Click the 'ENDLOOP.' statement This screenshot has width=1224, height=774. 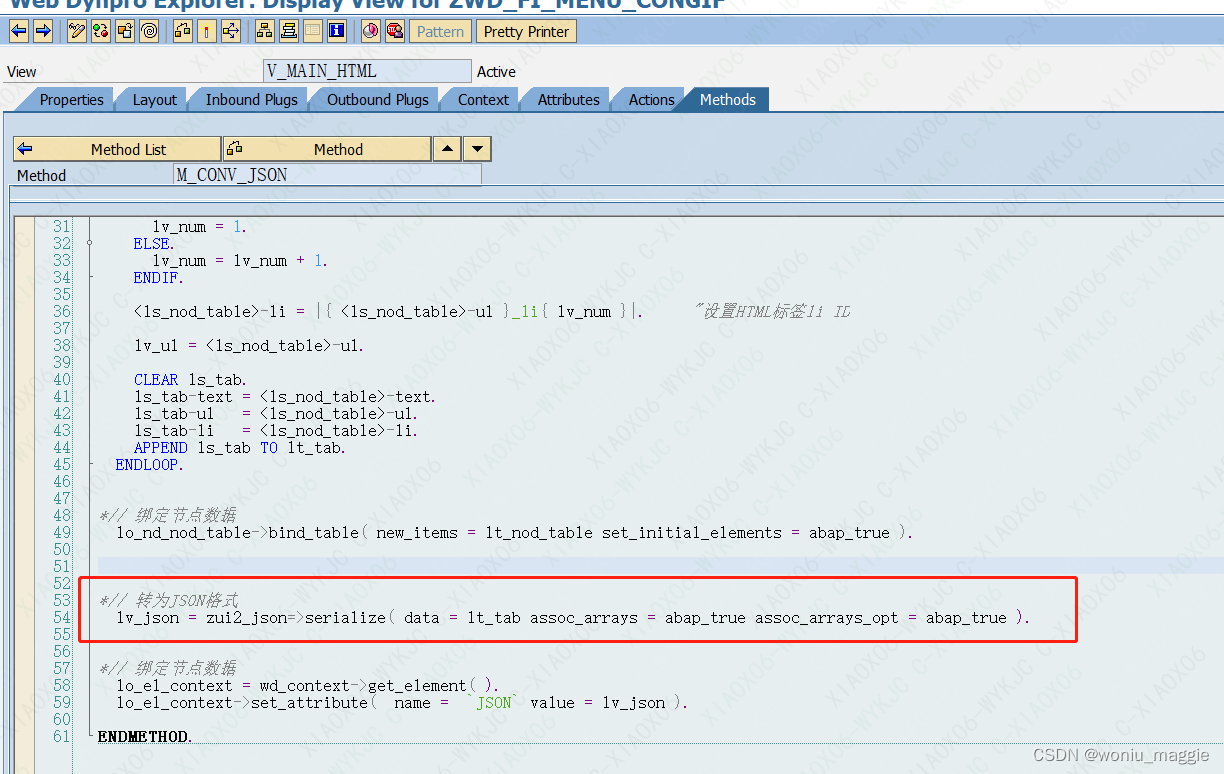(151, 465)
